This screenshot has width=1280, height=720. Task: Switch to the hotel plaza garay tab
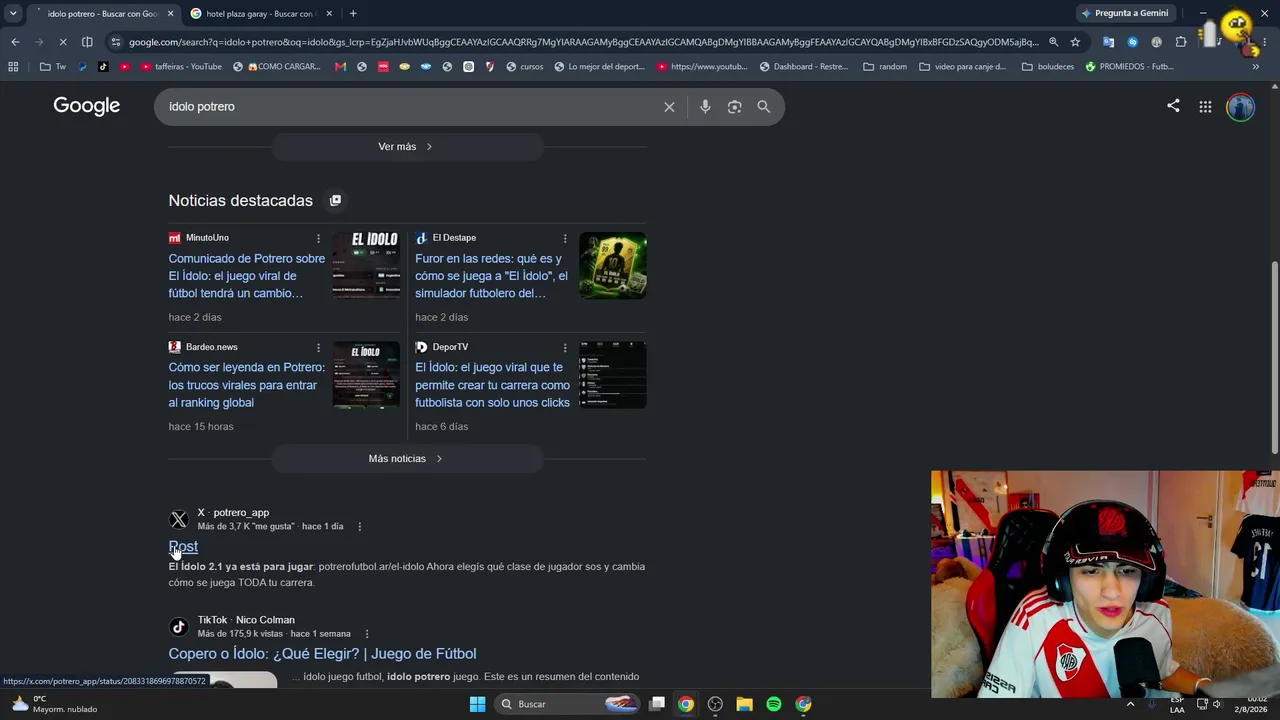click(x=260, y=14)
